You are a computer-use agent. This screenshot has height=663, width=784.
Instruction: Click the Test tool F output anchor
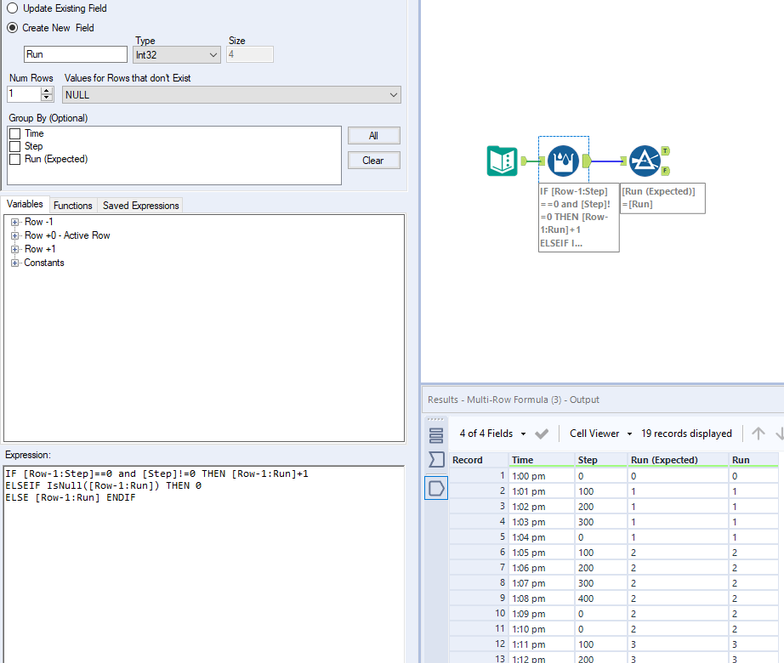(666, 170)
